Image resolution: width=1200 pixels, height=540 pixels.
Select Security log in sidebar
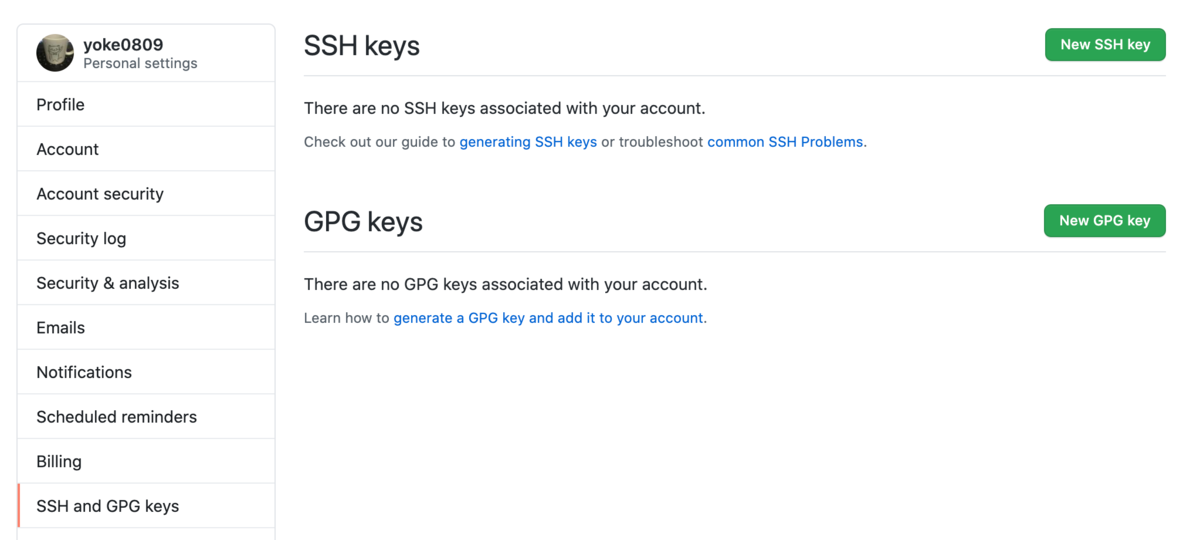81,238
